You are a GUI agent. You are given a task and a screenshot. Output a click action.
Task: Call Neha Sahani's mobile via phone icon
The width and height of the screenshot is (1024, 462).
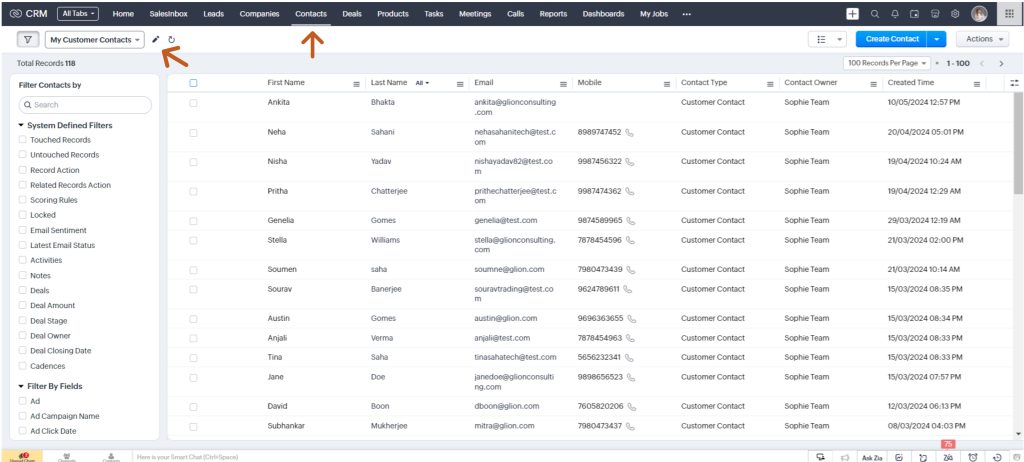pyautogui.click(x=630, y=132)
